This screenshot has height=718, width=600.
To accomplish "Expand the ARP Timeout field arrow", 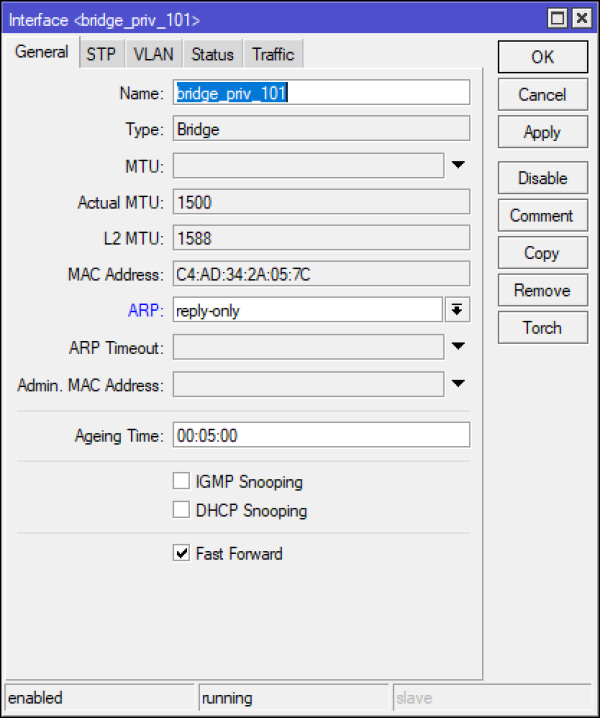I will [x=458, y=347].
